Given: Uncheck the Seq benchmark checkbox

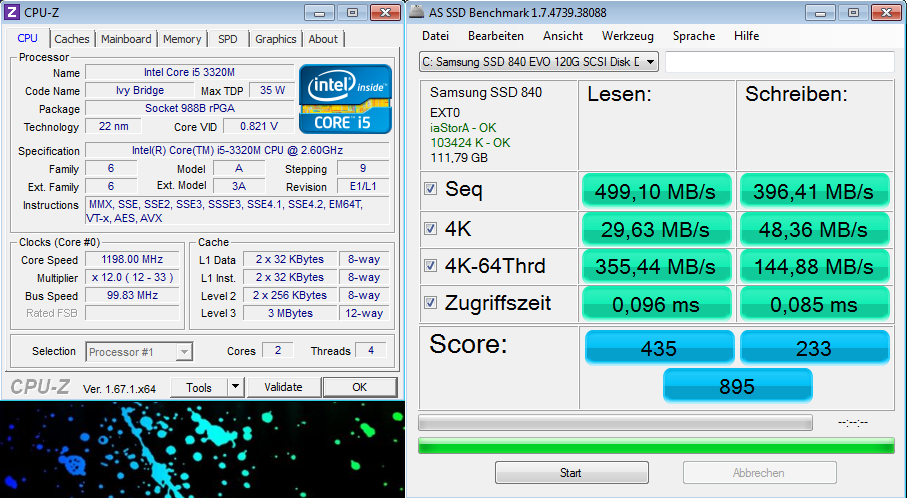Looking at the screenshot, I should pos(430,189).
